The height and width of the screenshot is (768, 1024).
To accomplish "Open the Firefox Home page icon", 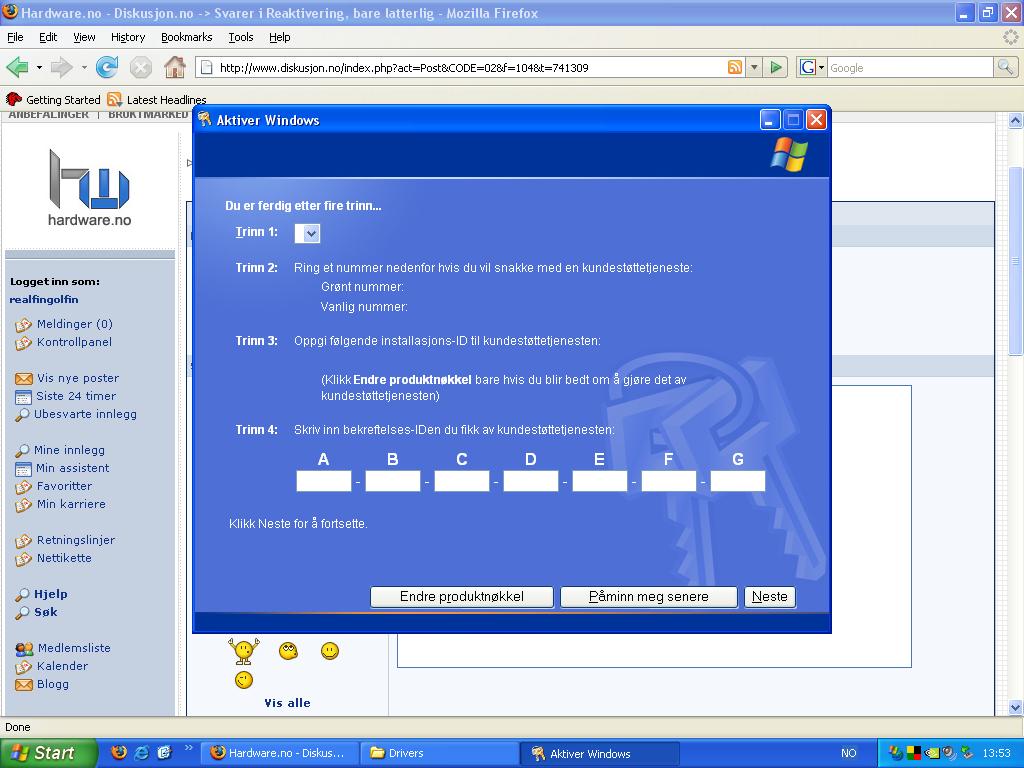I will [174, 67].
